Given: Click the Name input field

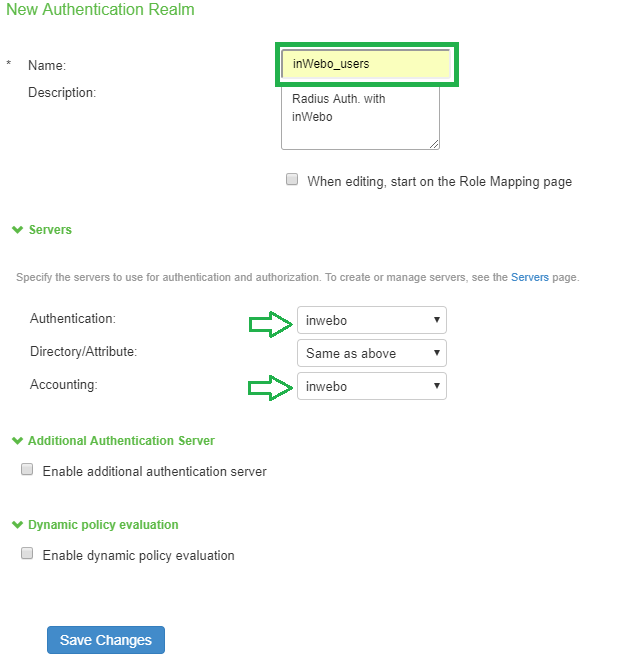Looking at the screenshot, I should click(x=366, y=64).
